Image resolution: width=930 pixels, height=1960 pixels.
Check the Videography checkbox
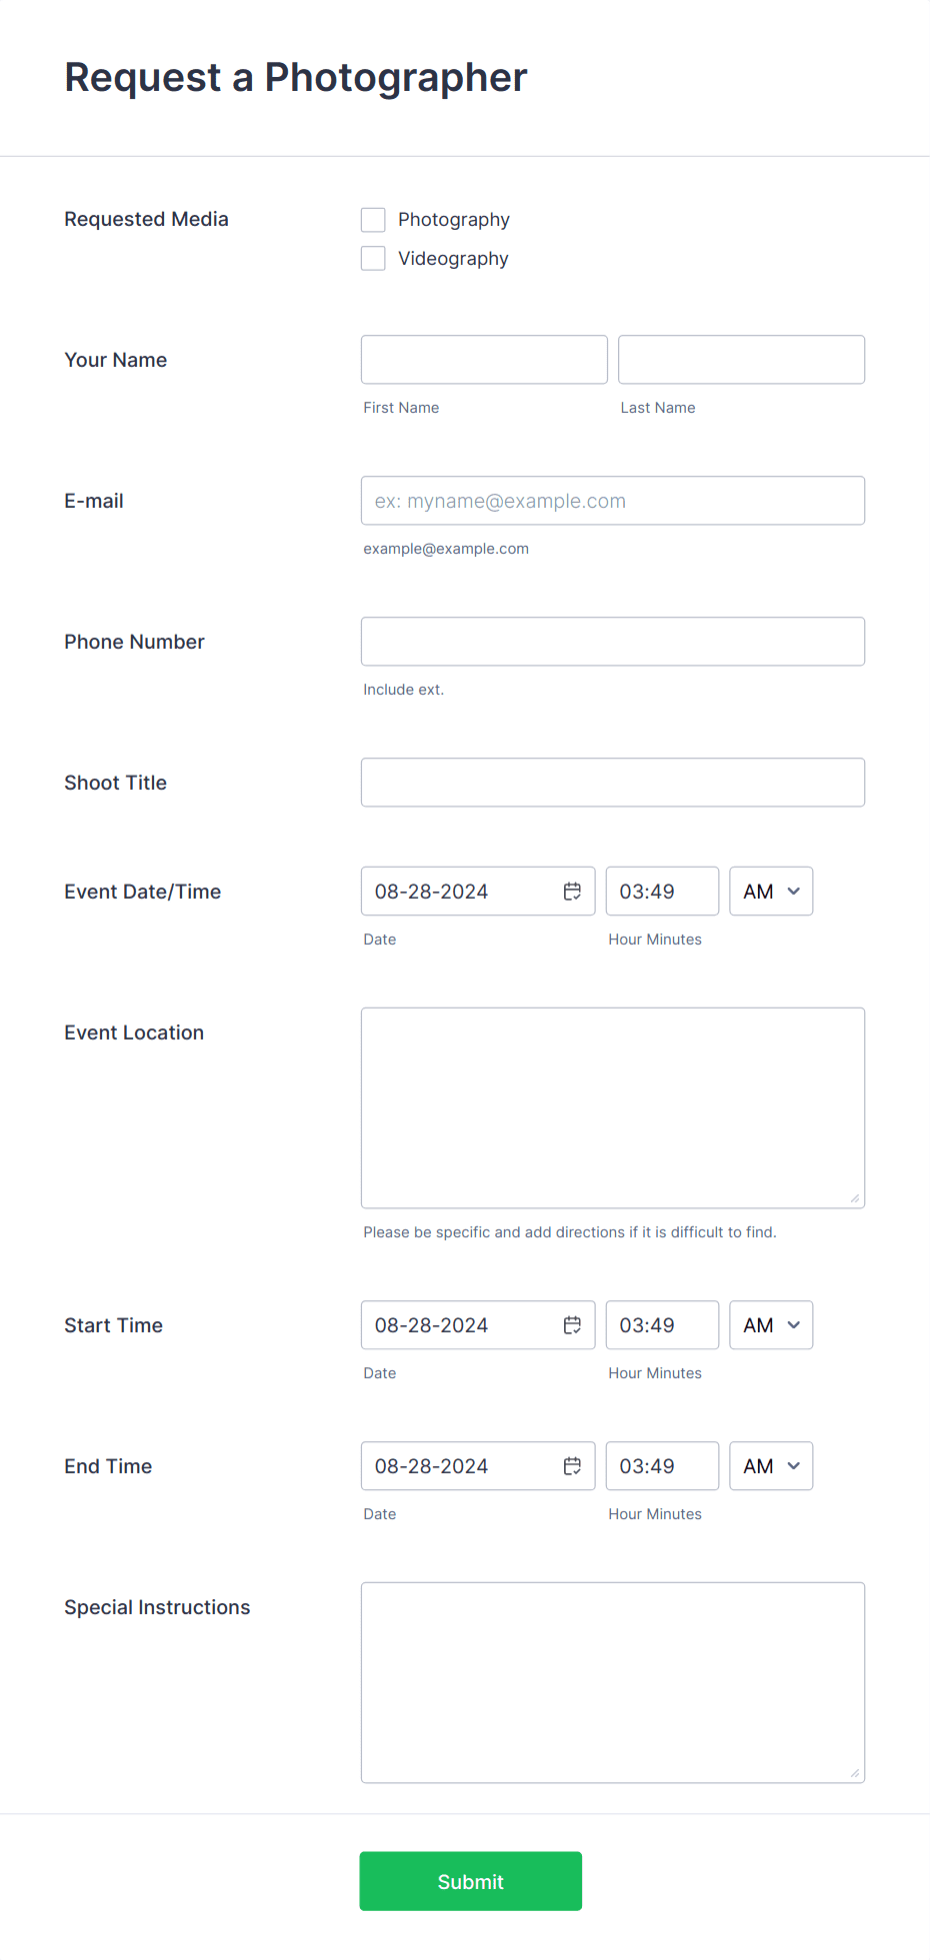point(372,258)
